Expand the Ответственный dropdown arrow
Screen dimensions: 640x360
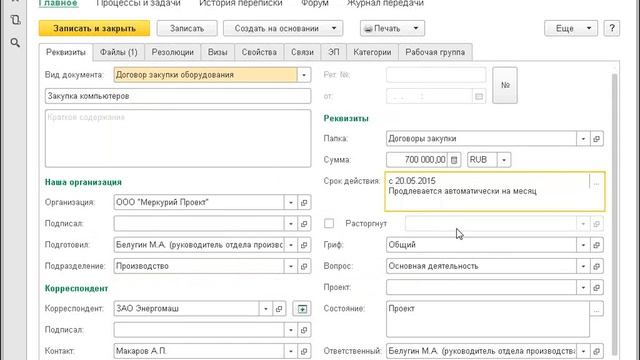(583, 351)
